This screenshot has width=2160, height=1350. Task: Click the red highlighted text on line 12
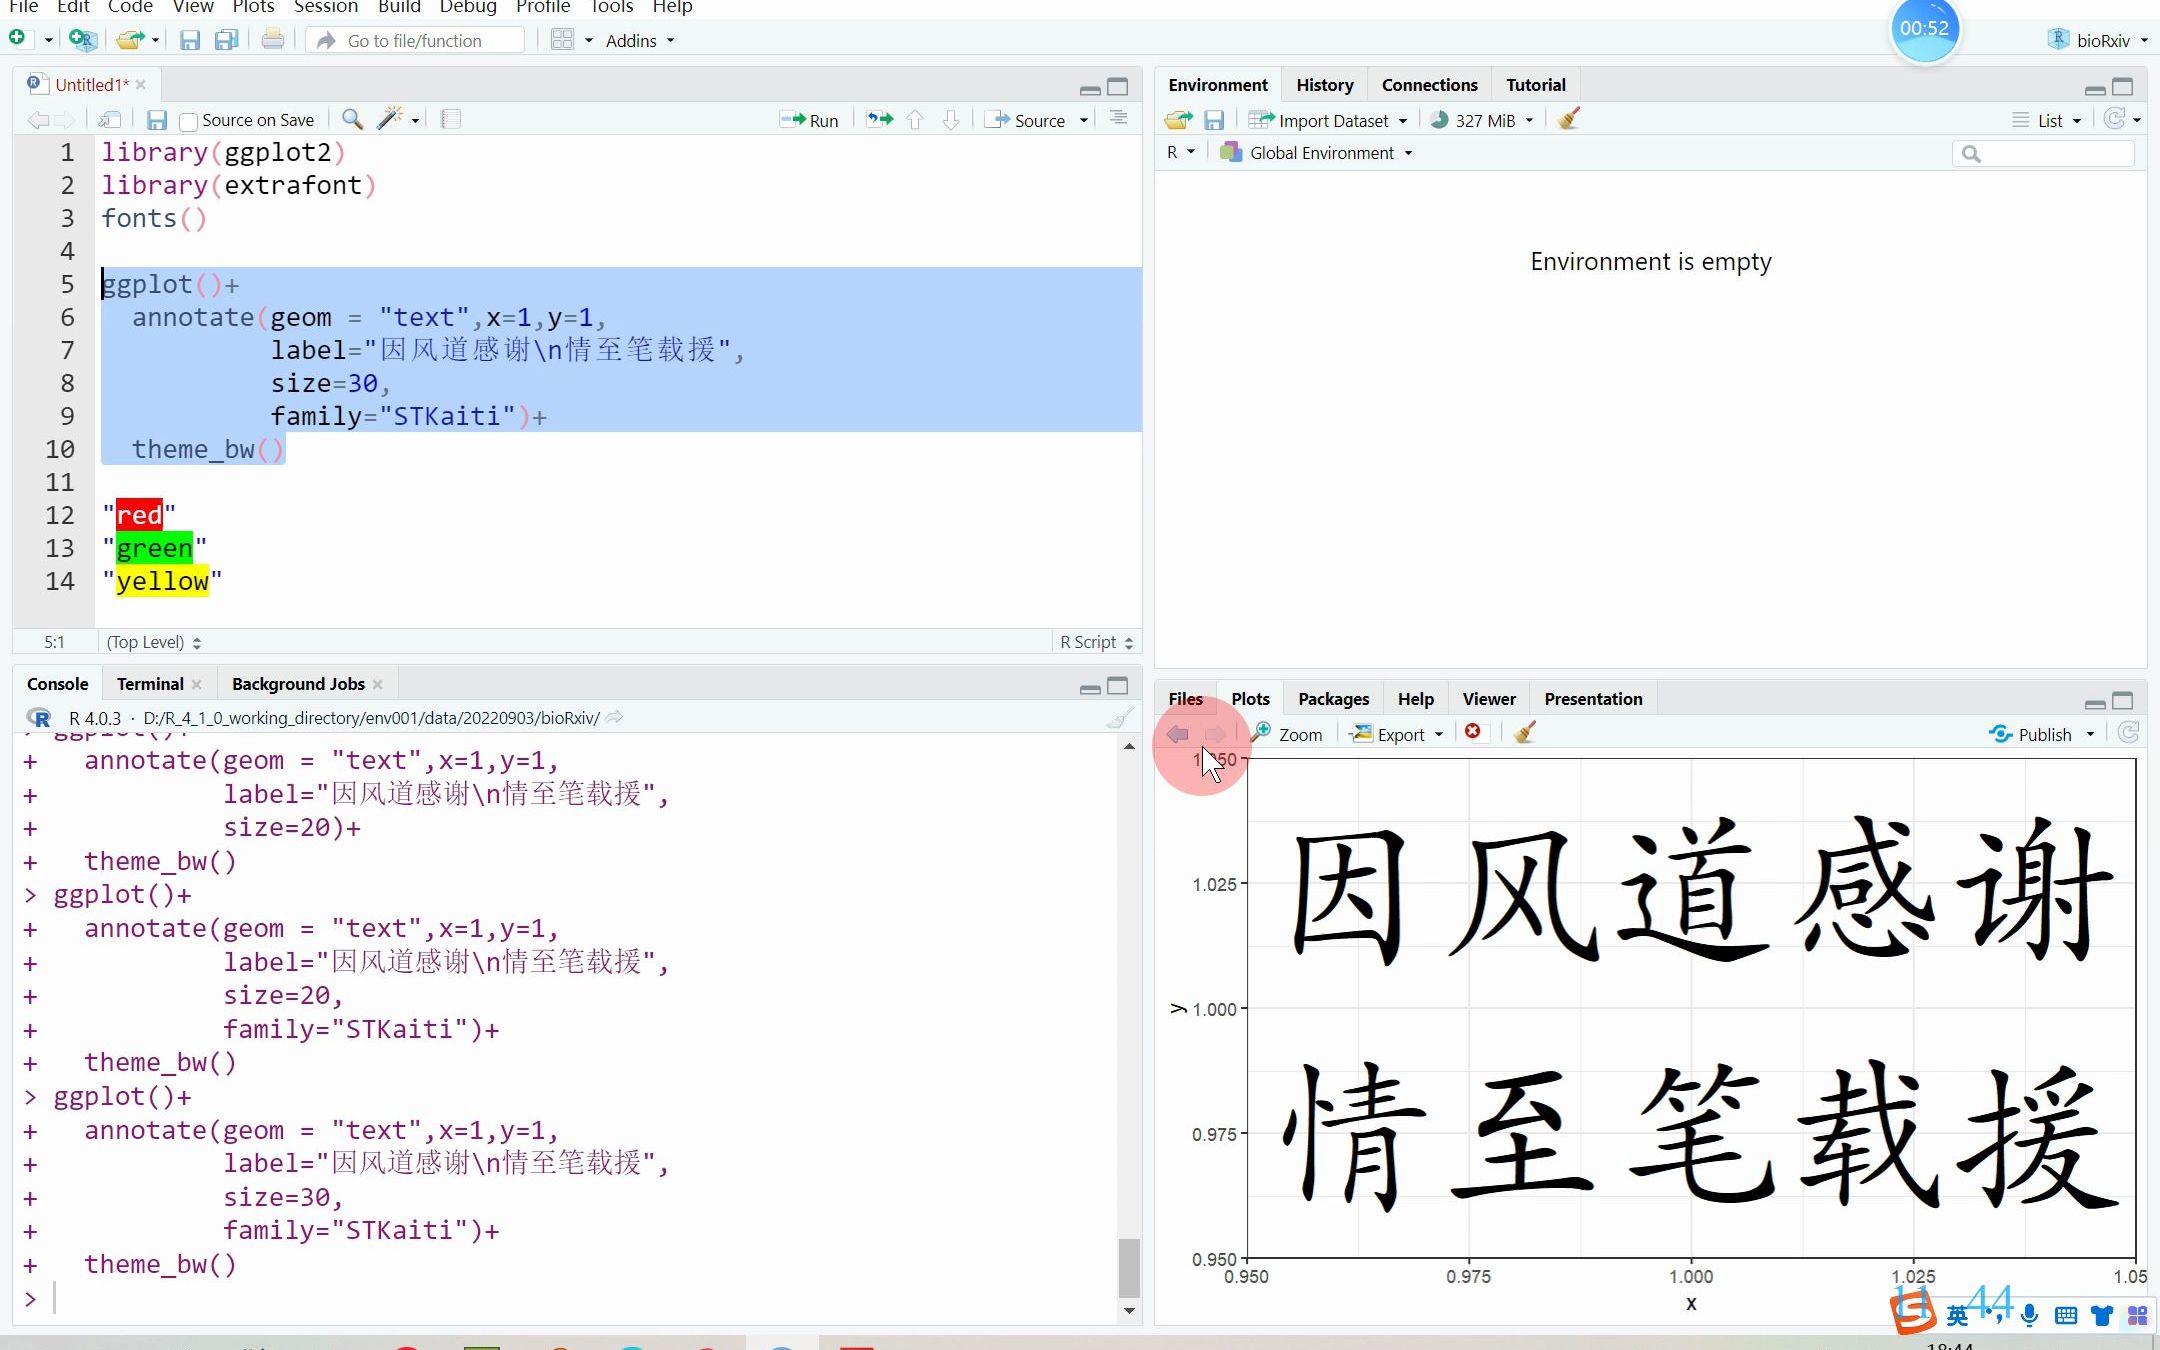click(142, 515)
